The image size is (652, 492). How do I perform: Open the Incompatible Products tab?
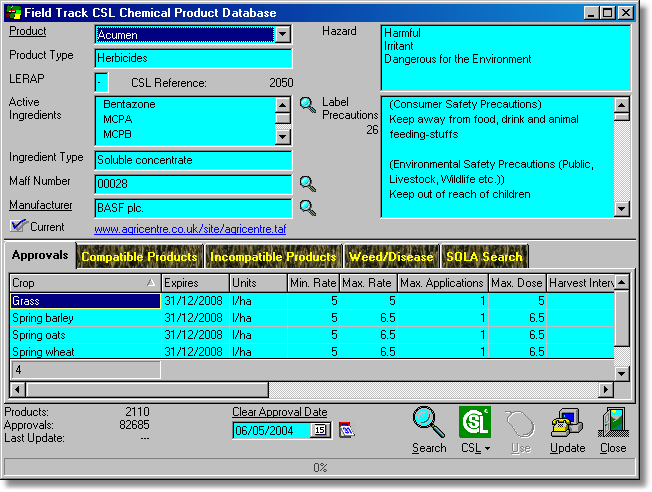[273, 257]
